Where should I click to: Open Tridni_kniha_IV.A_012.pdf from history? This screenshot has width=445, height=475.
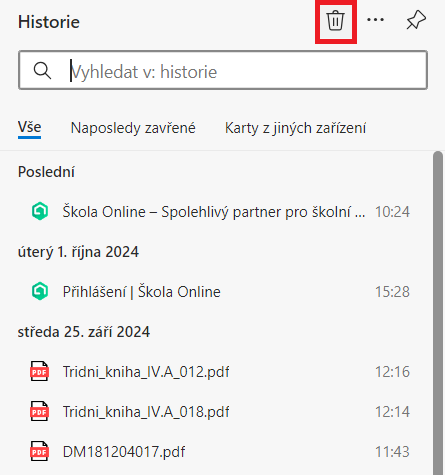[x=220, y=372]
